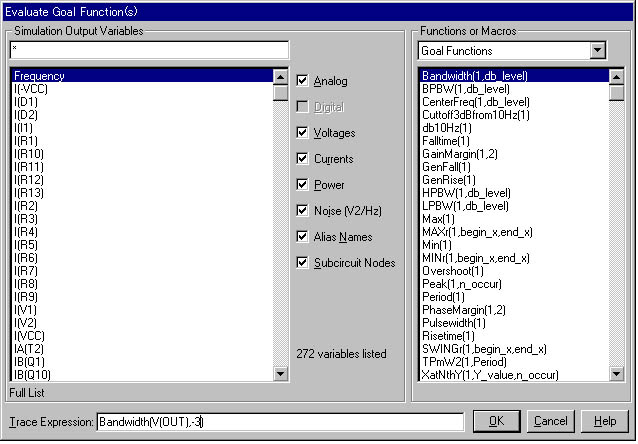Toggle the Power checkbox

click(x=303, y=185)
